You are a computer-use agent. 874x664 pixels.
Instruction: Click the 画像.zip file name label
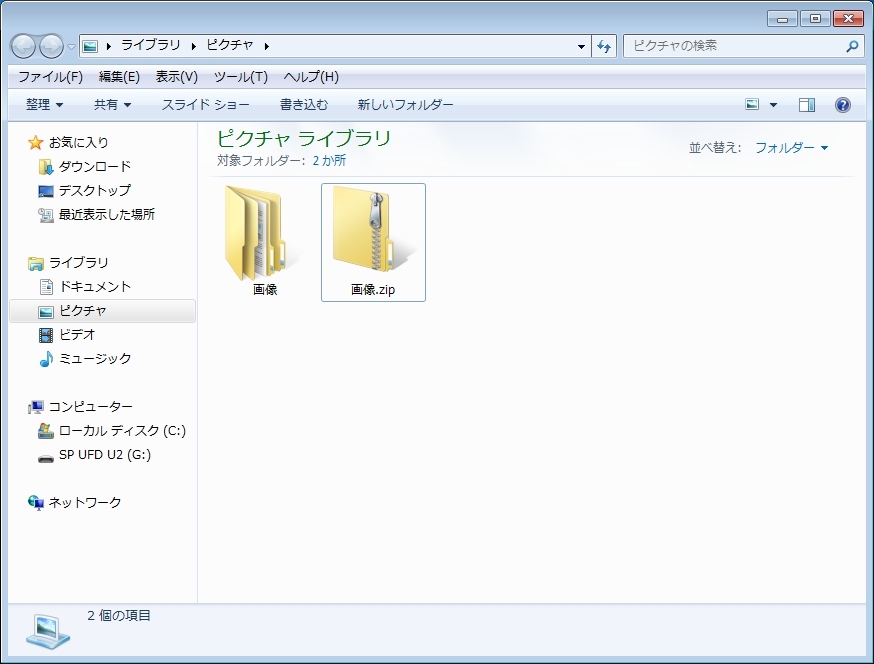point(373,289)
